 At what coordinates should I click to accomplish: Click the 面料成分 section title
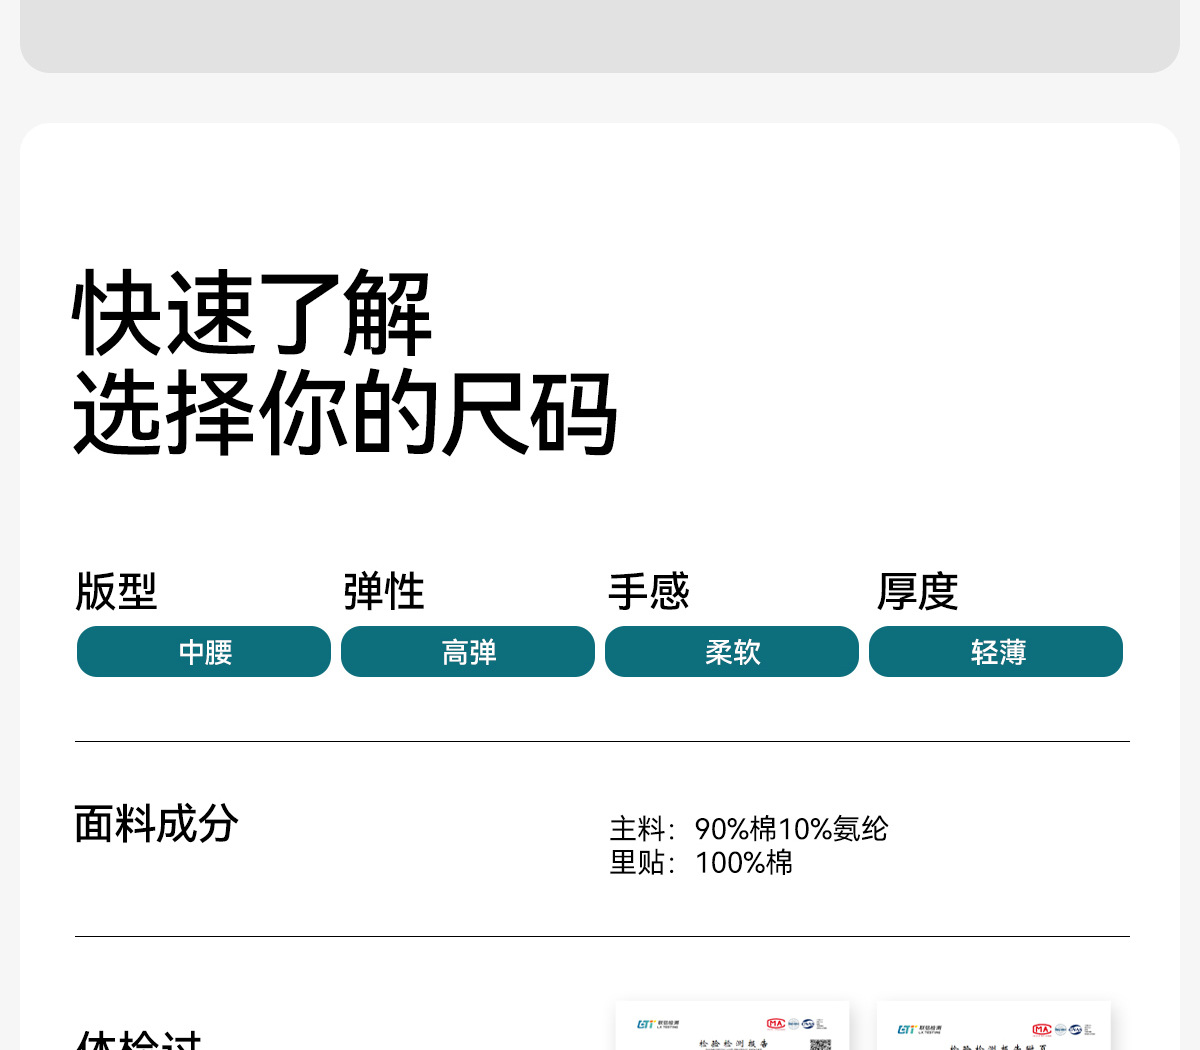[x=156, y=824]
